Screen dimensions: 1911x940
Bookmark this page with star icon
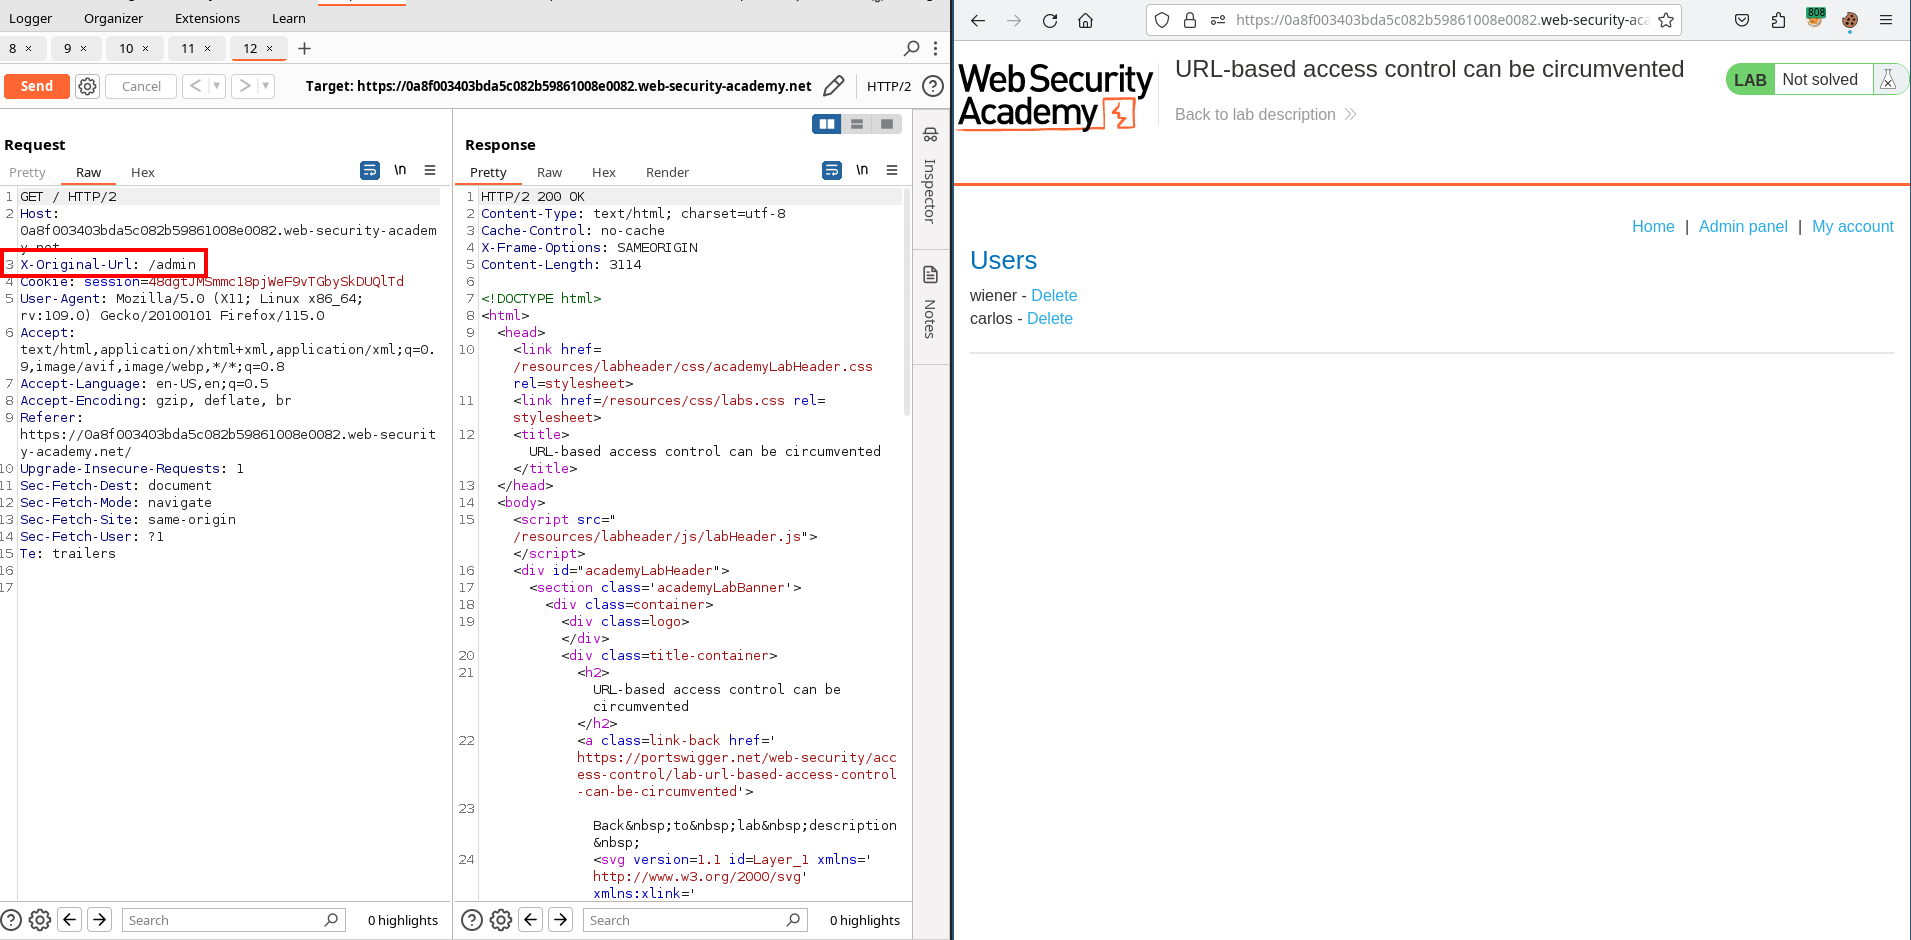[1666, 20]
